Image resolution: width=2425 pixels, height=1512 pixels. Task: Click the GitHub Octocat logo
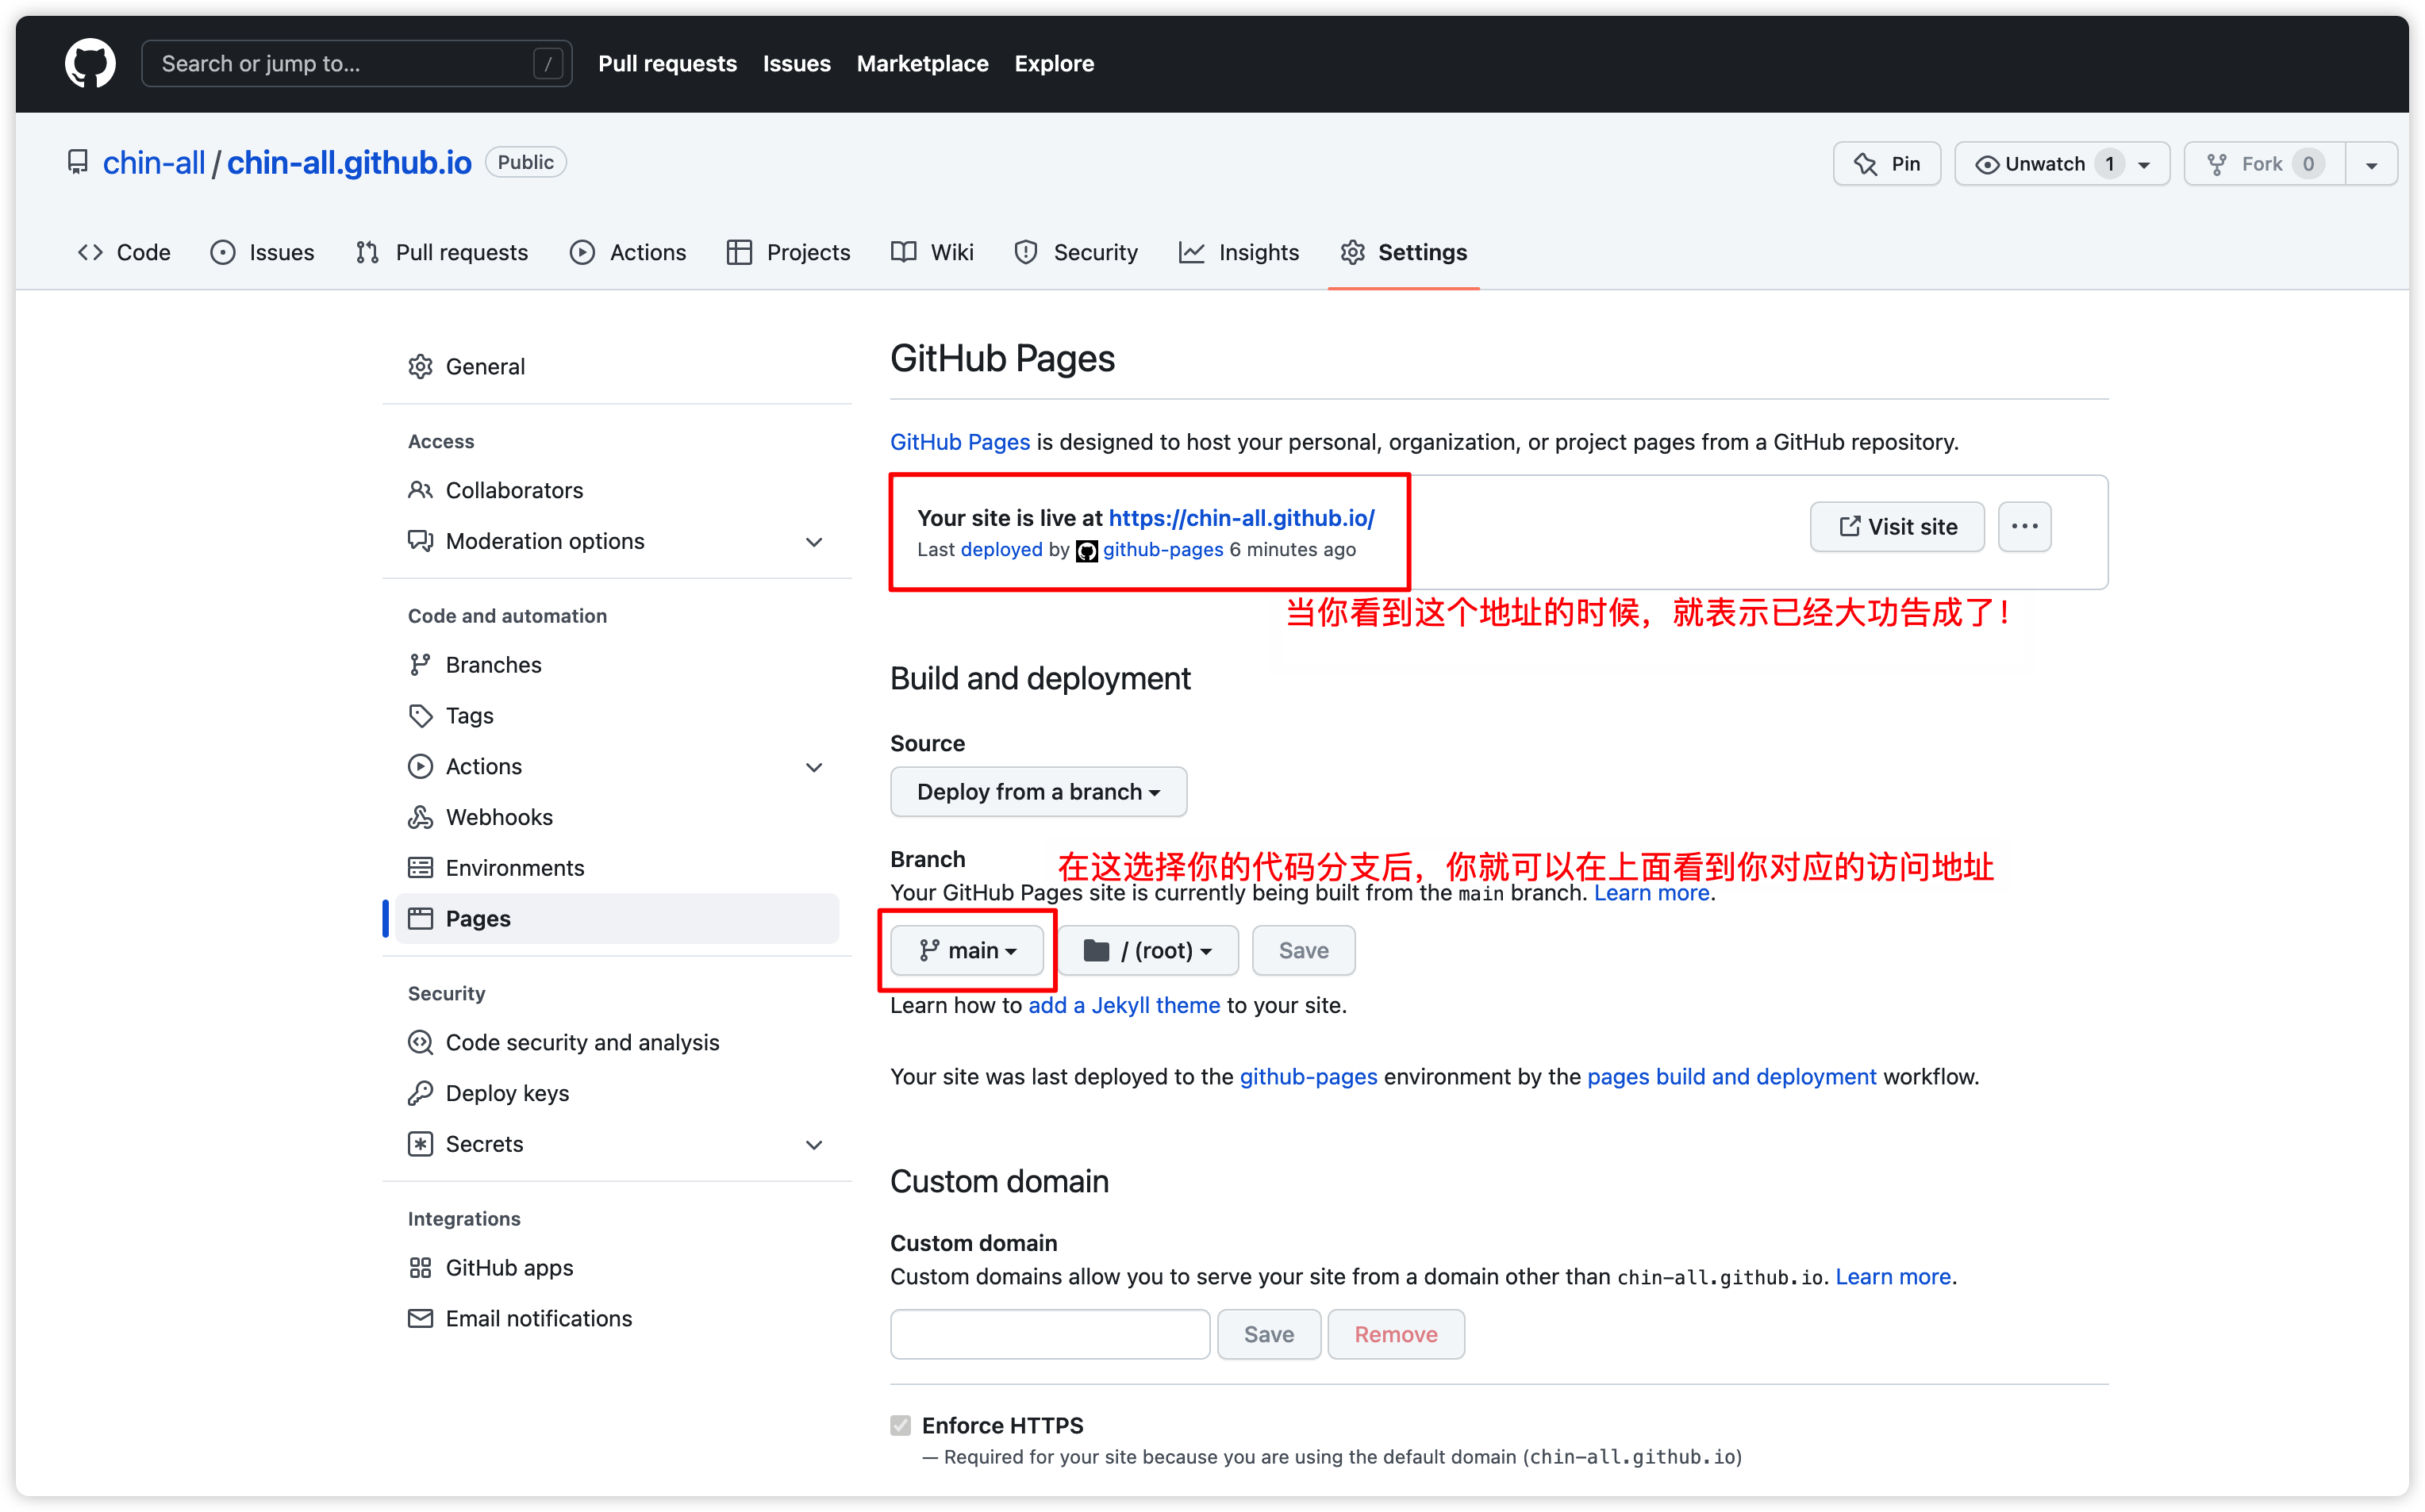click(90, 63)
